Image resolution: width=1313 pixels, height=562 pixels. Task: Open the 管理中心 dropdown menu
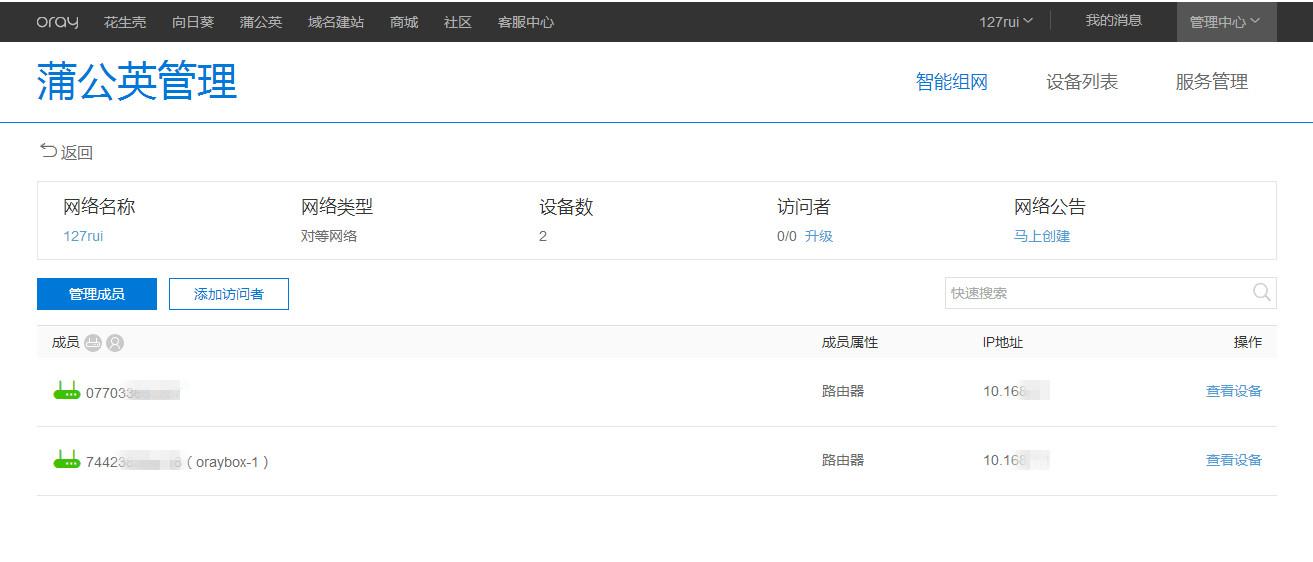coord(1226,21)
